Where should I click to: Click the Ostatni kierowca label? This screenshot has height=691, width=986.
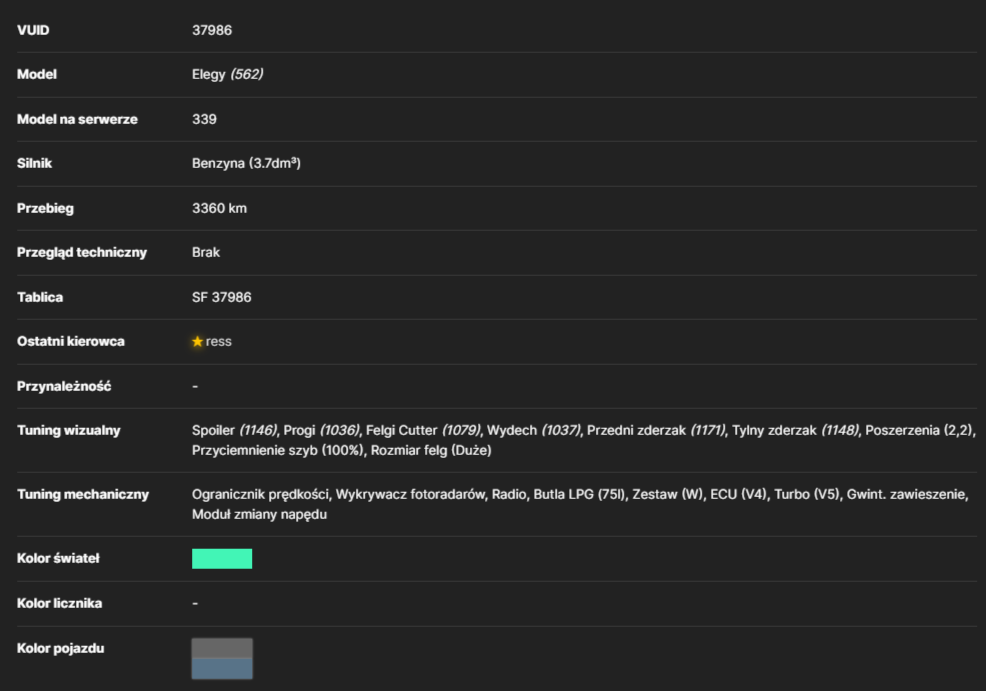pyautogui.click(x=71, y=341)
